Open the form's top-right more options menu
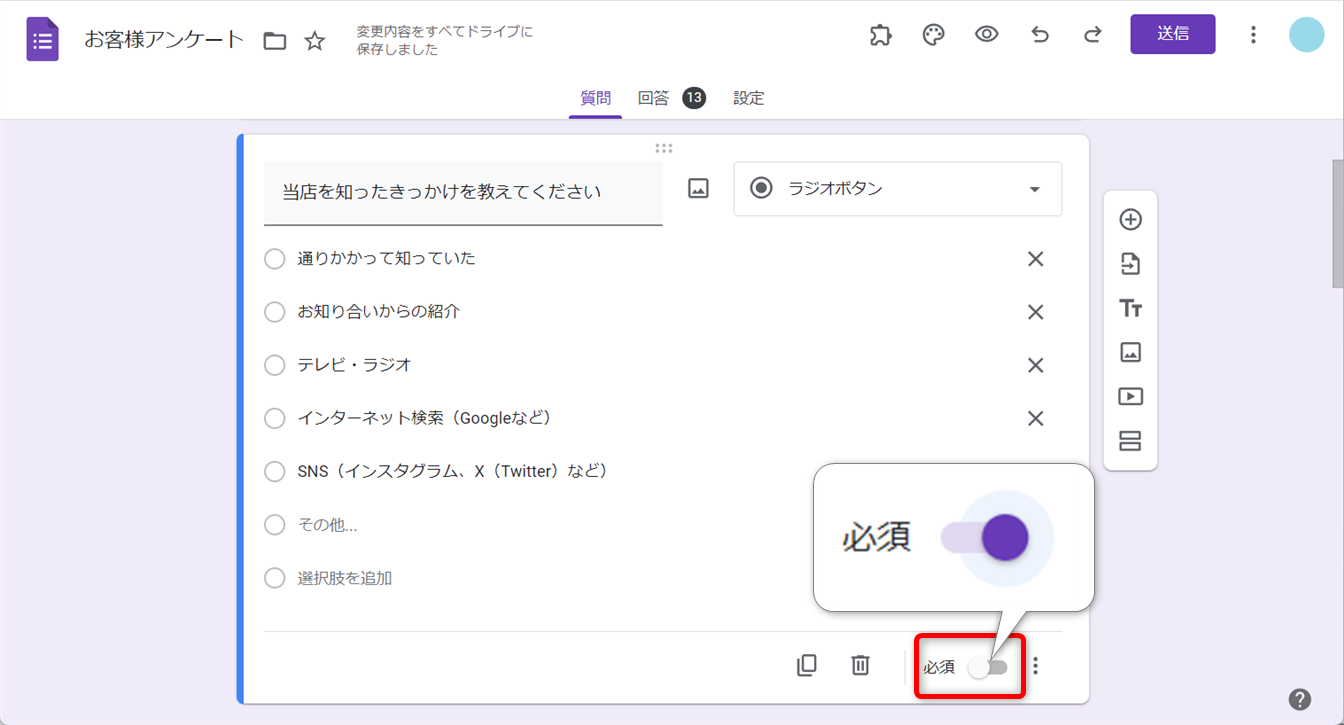The image size is (1344, 725). click(1253, 35)
